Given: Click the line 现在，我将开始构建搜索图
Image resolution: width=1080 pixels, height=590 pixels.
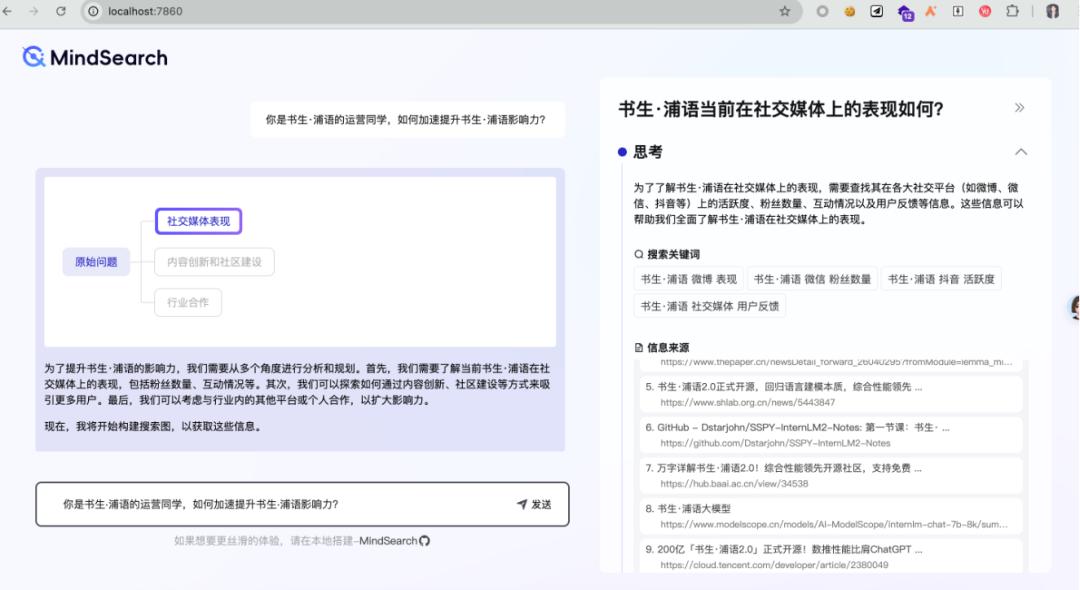Looking at the screenshot, I should click(154, 426).
